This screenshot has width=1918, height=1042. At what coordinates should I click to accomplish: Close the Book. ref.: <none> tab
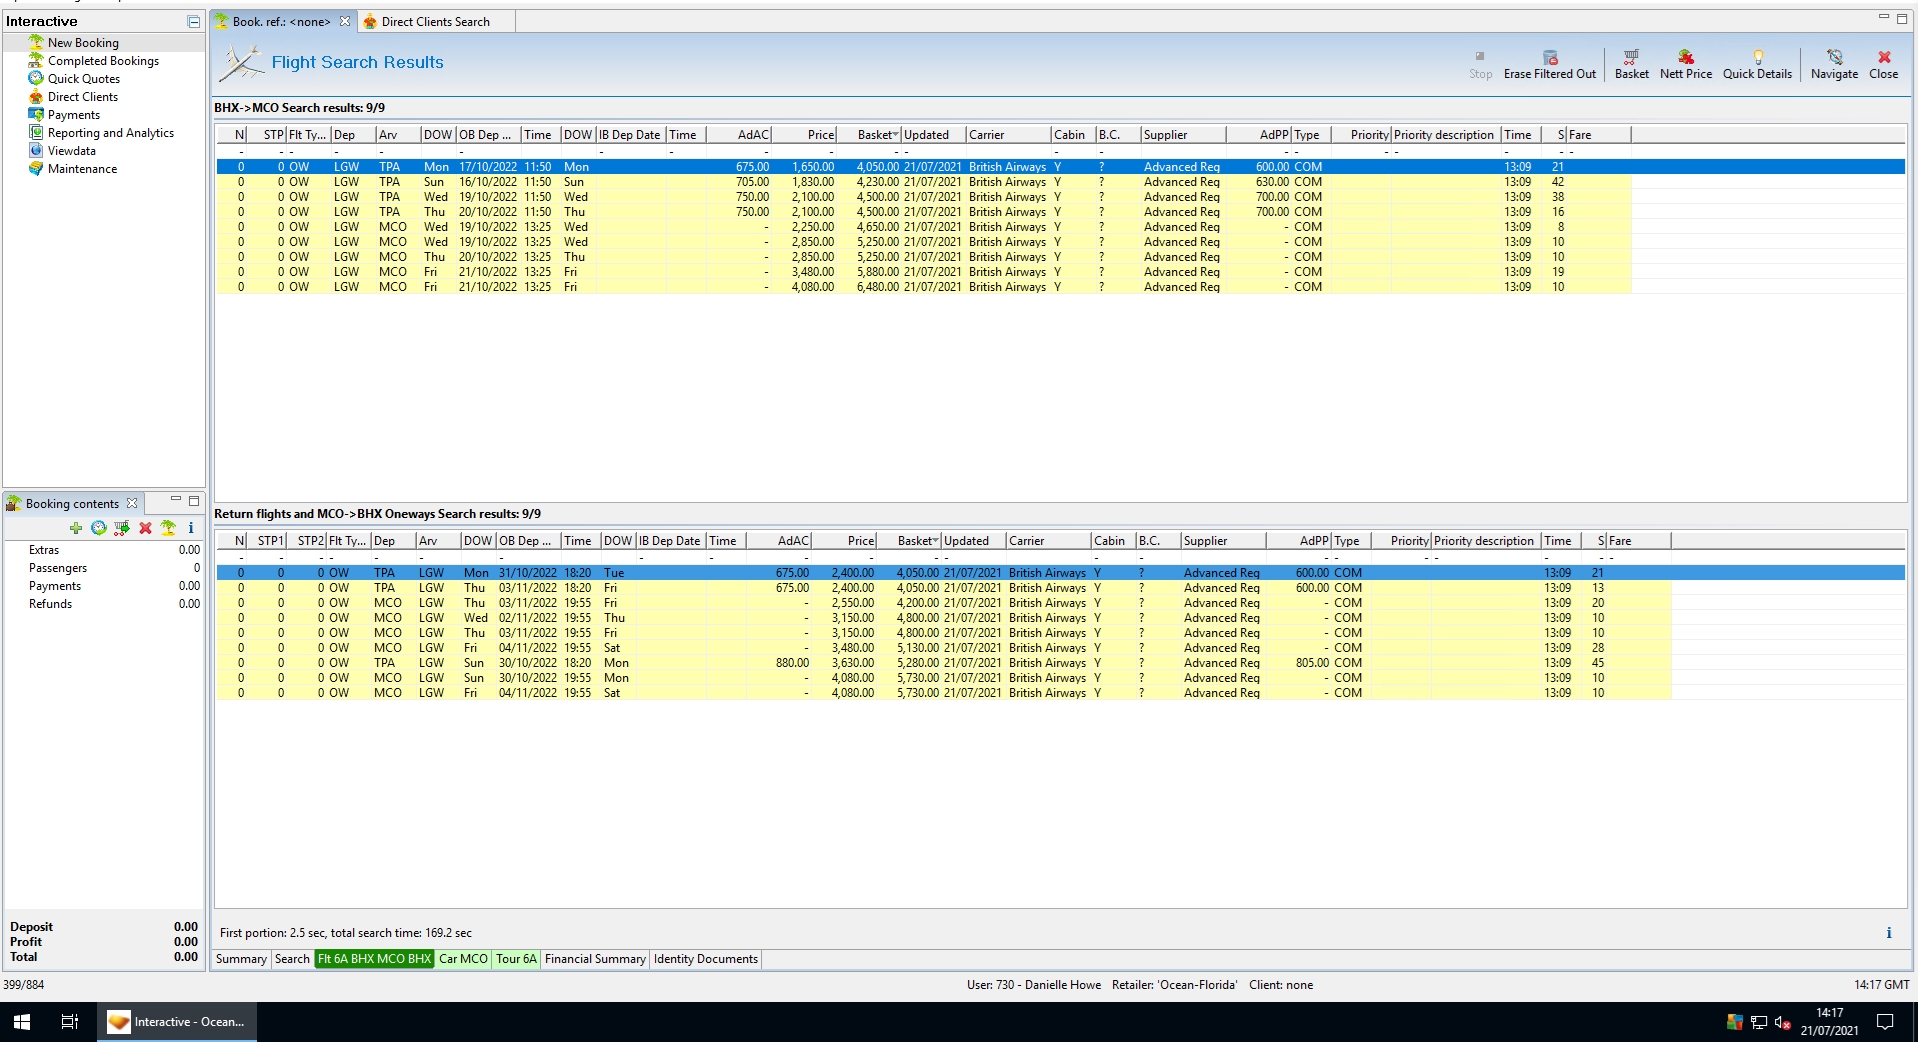tap(345, 21)
